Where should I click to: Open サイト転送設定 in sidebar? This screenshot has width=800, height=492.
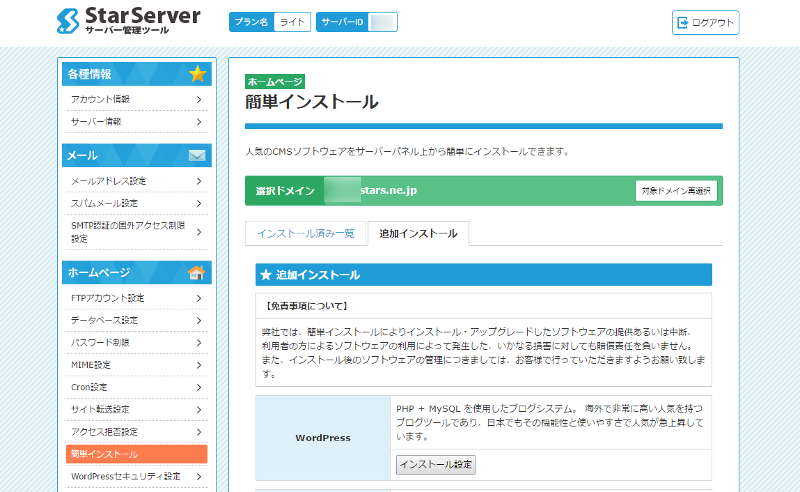pos(136,410)
